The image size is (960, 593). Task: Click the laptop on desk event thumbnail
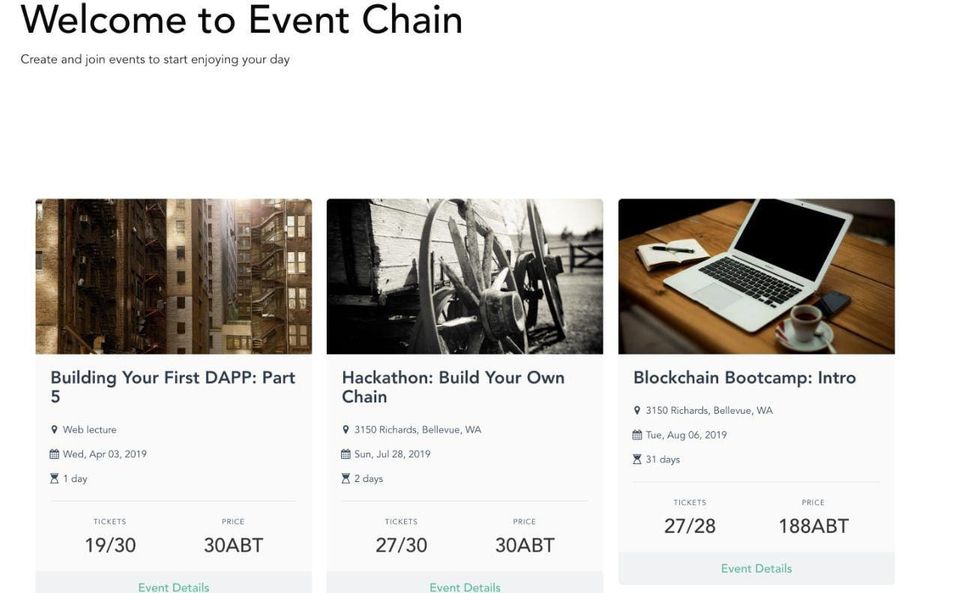756,276
